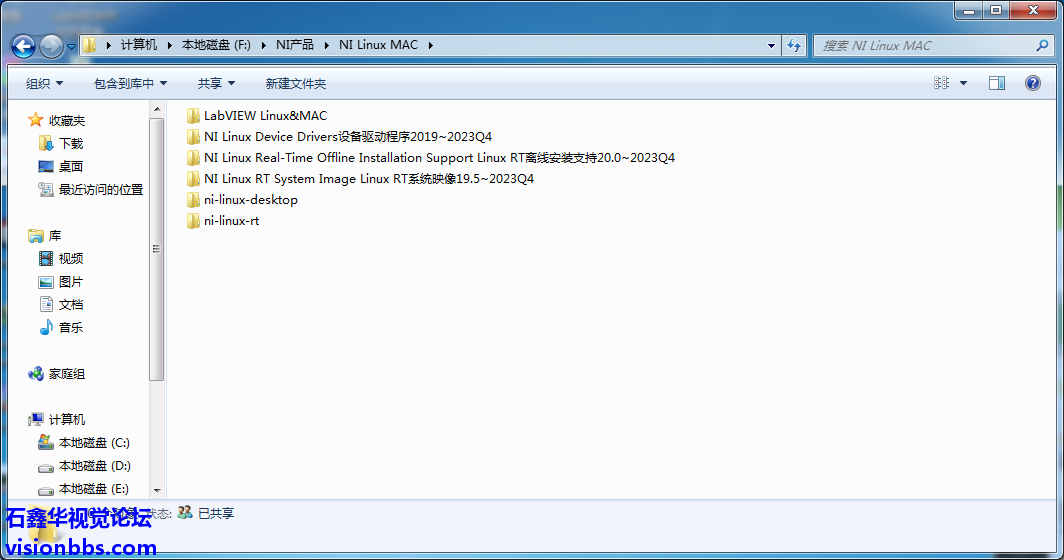Open the address bar history dropdown
1064x560 pixels.
771,45
